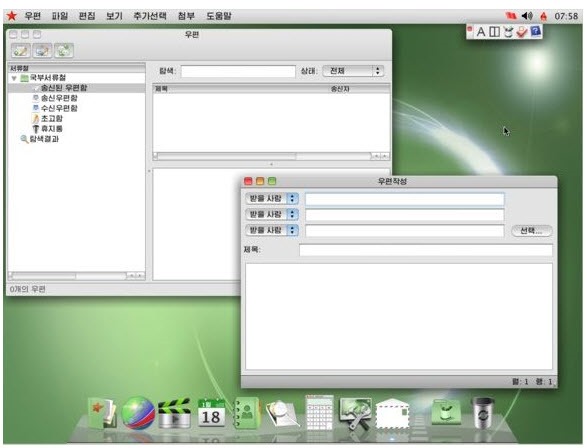The image size is (587, 448).
Task: Select 국부서류철 in folder tree
Action: (x=48, y=78)
